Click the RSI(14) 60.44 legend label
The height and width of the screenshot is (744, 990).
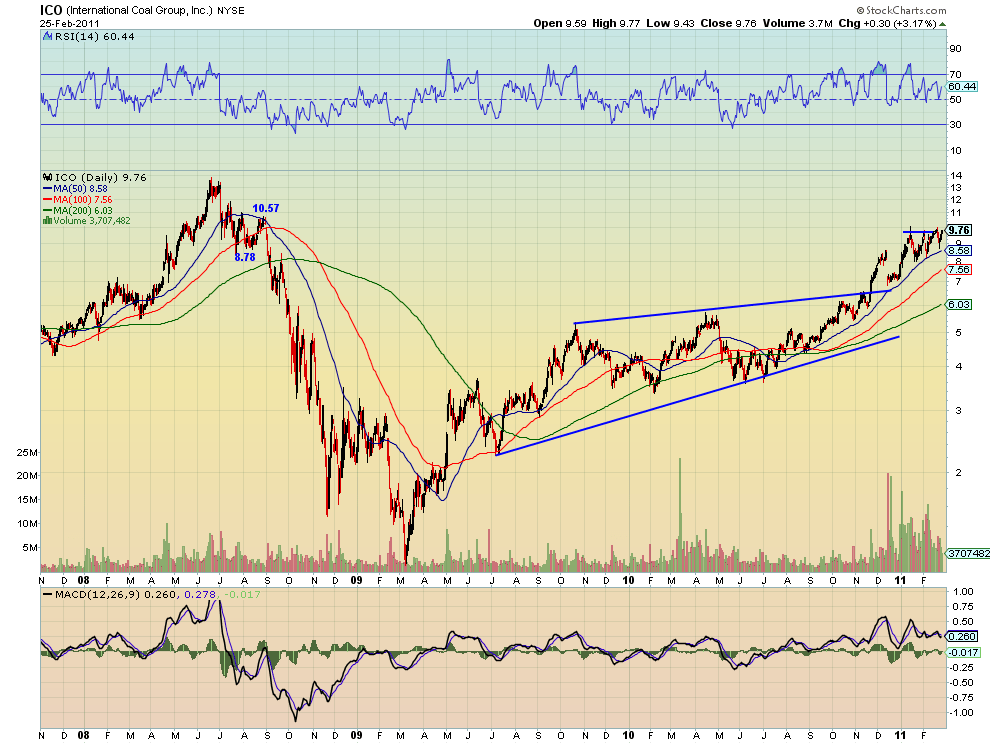(95, 37)
